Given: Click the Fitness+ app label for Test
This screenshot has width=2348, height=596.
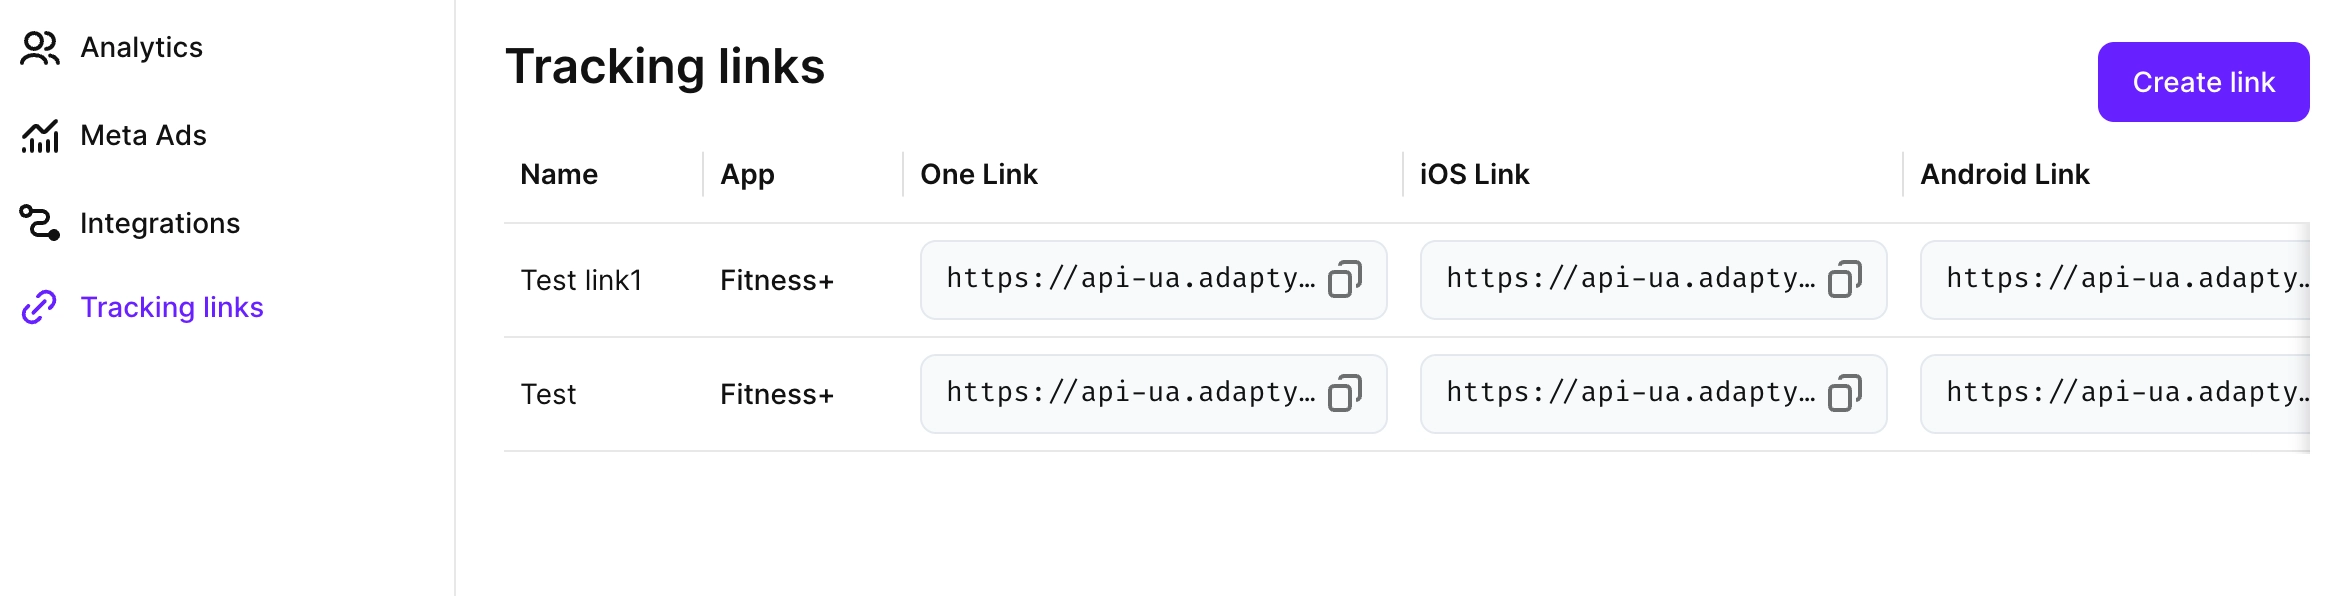Looking at the screenshot, I should [x=776, y=394].
